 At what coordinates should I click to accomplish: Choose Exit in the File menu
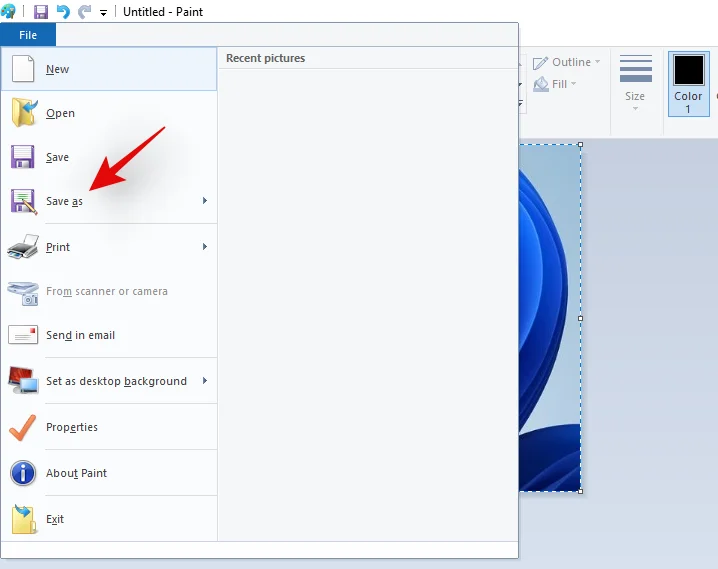109,519
